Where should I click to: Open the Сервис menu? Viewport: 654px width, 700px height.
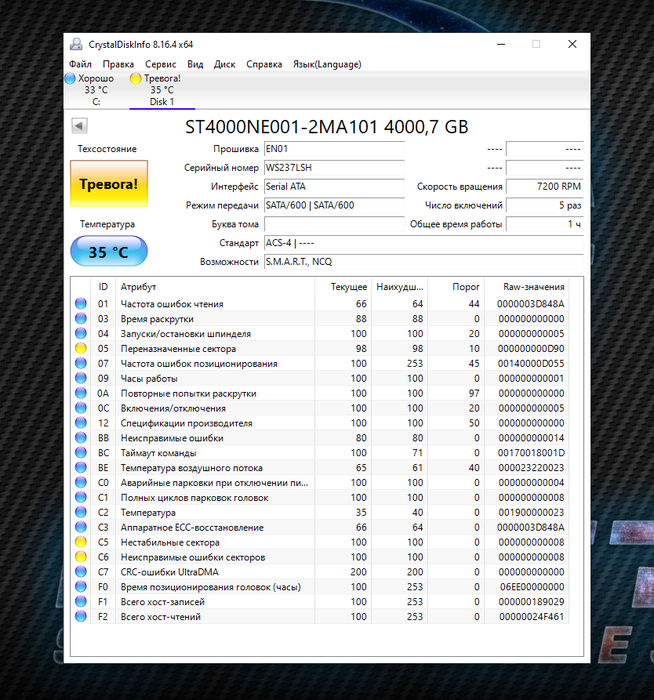point(160,64)
